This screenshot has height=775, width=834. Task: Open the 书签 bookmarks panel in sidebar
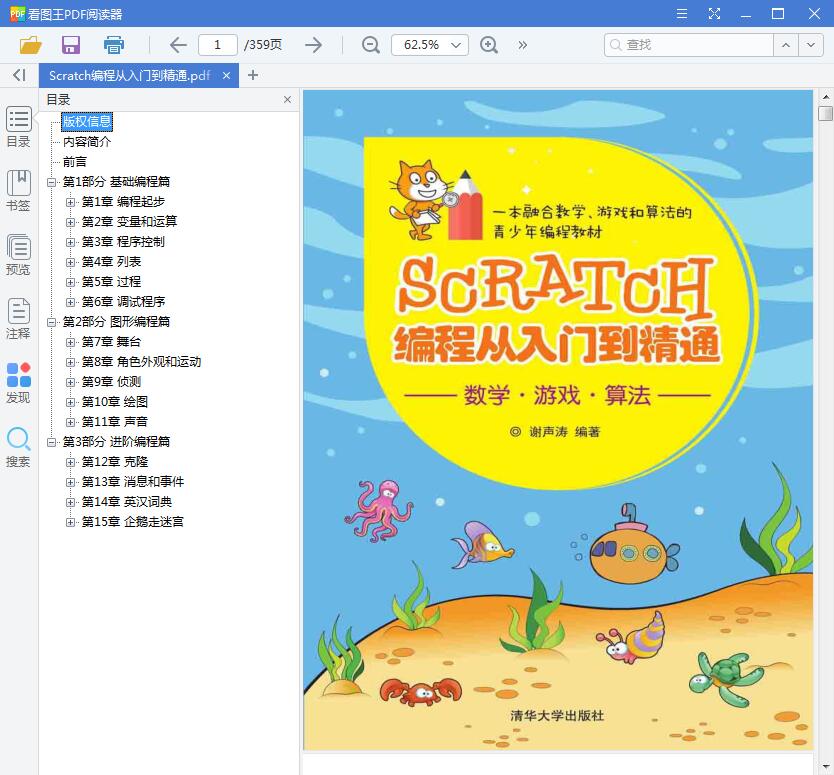pos(19,191)
